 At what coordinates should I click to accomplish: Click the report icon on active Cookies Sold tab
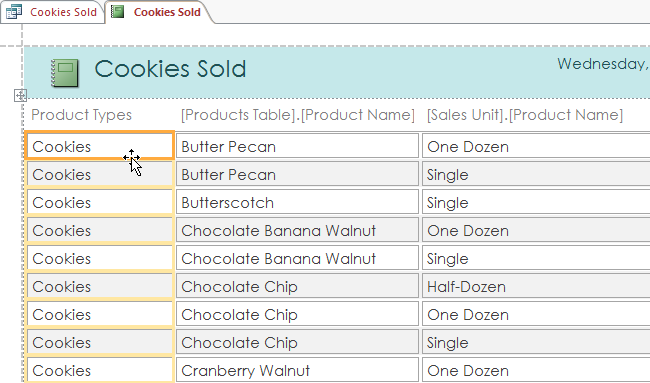118,12
